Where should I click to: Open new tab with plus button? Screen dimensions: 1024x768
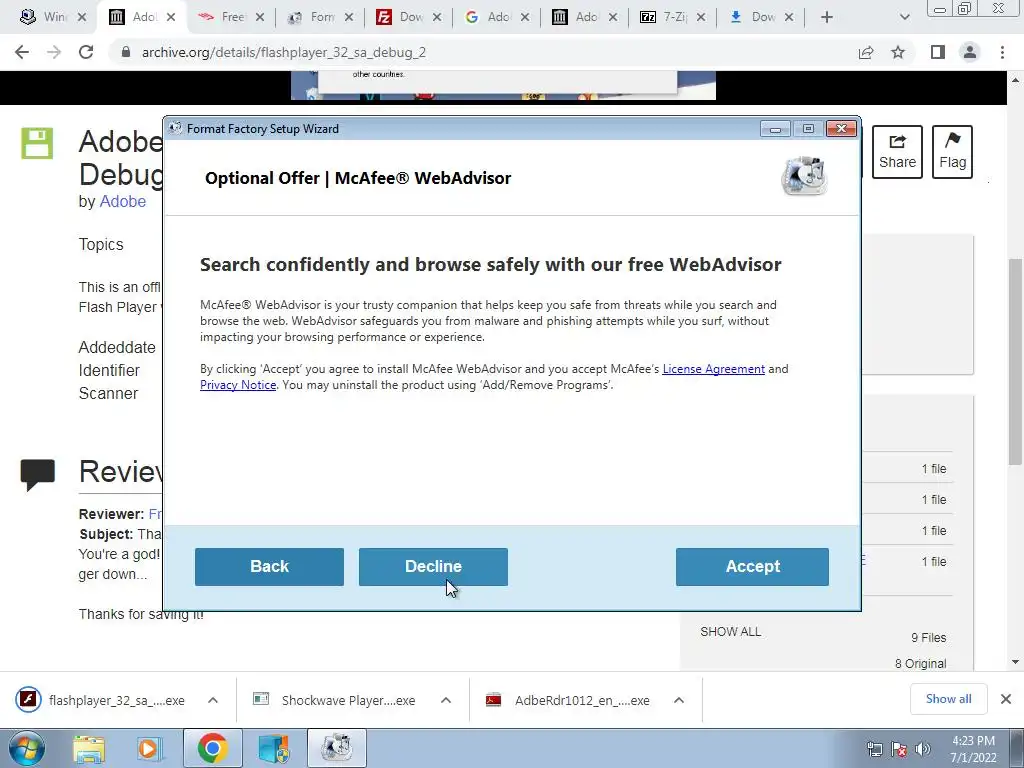coord(827,17)
